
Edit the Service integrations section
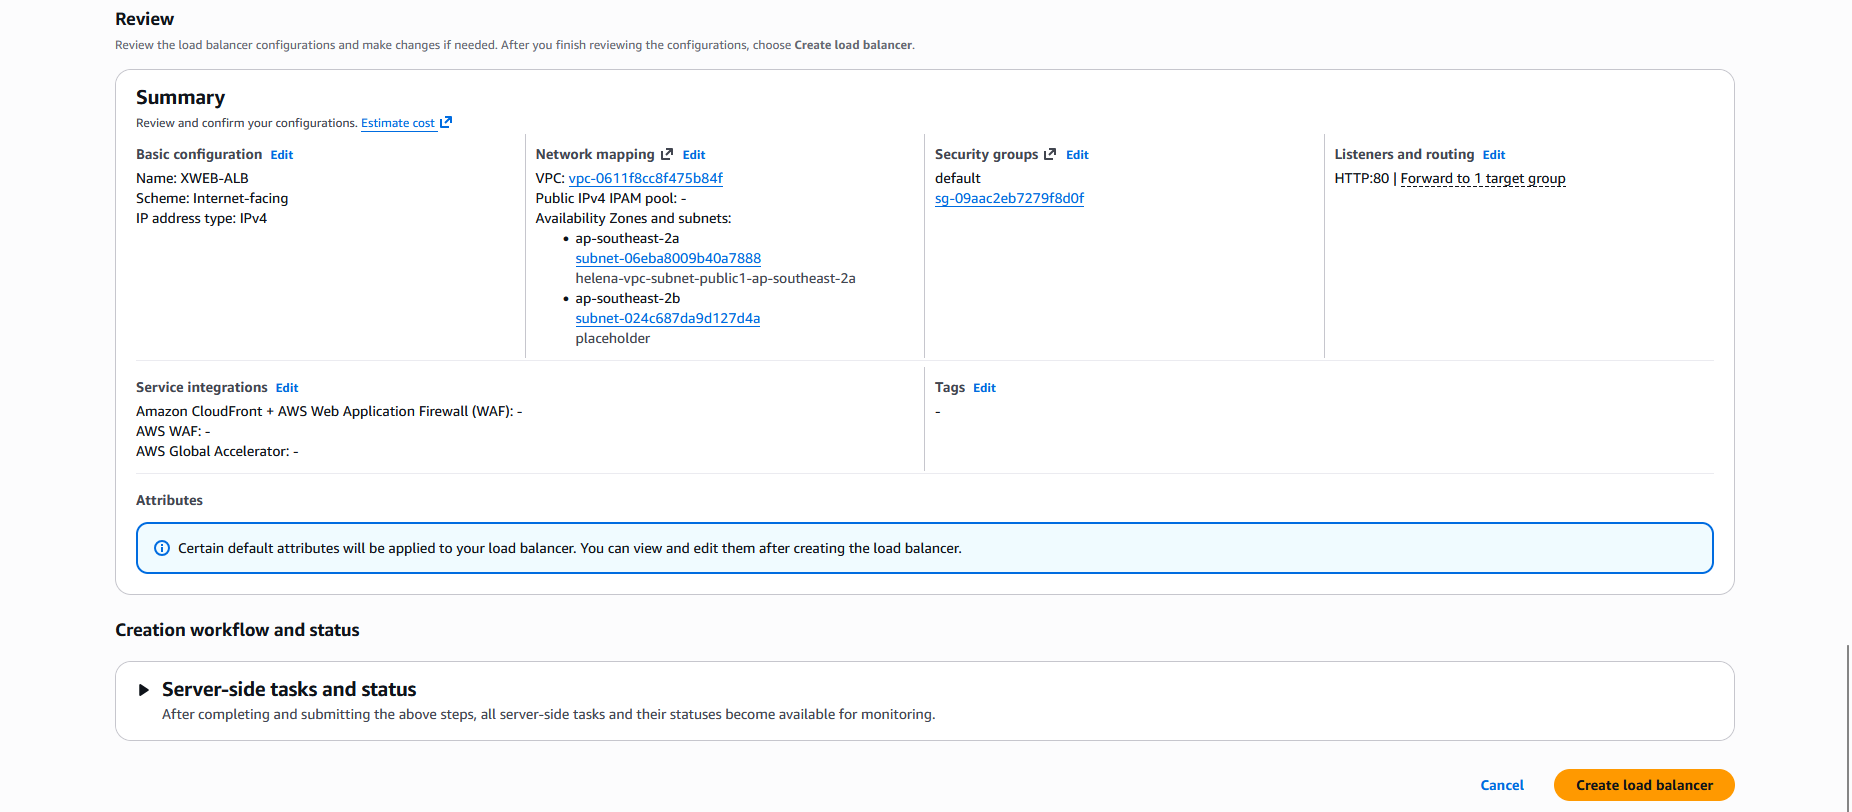287,388
